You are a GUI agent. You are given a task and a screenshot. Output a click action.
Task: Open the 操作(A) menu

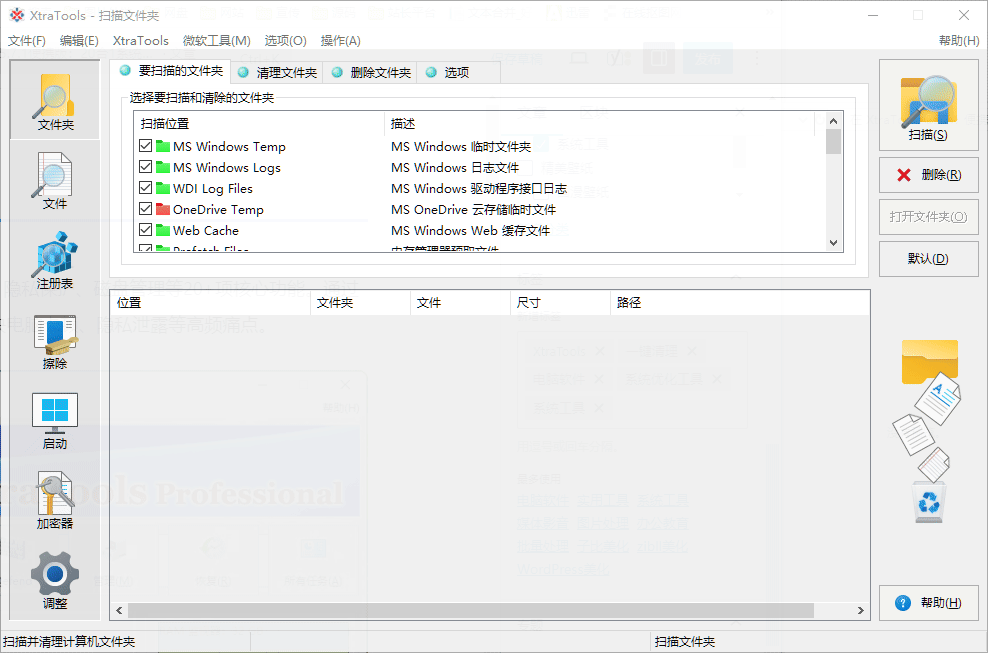point(340,41)
